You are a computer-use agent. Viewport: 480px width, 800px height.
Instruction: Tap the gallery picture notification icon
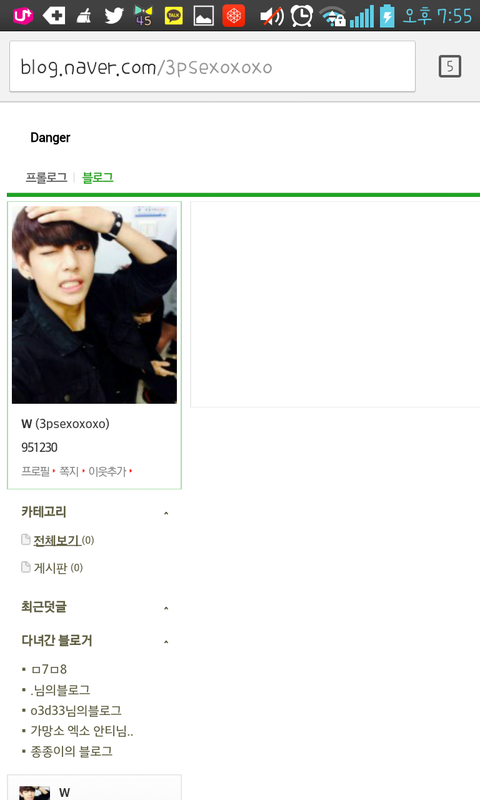204,16
